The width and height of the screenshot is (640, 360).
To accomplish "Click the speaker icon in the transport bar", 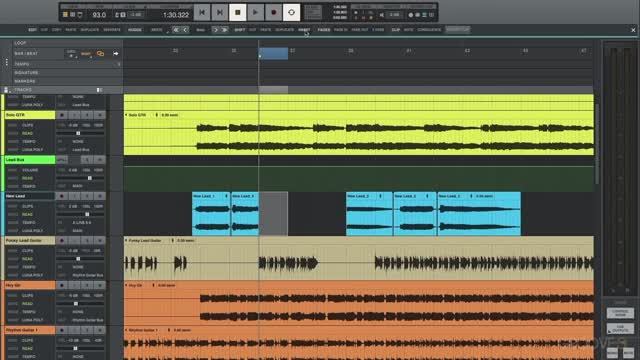I will point(382,15).
